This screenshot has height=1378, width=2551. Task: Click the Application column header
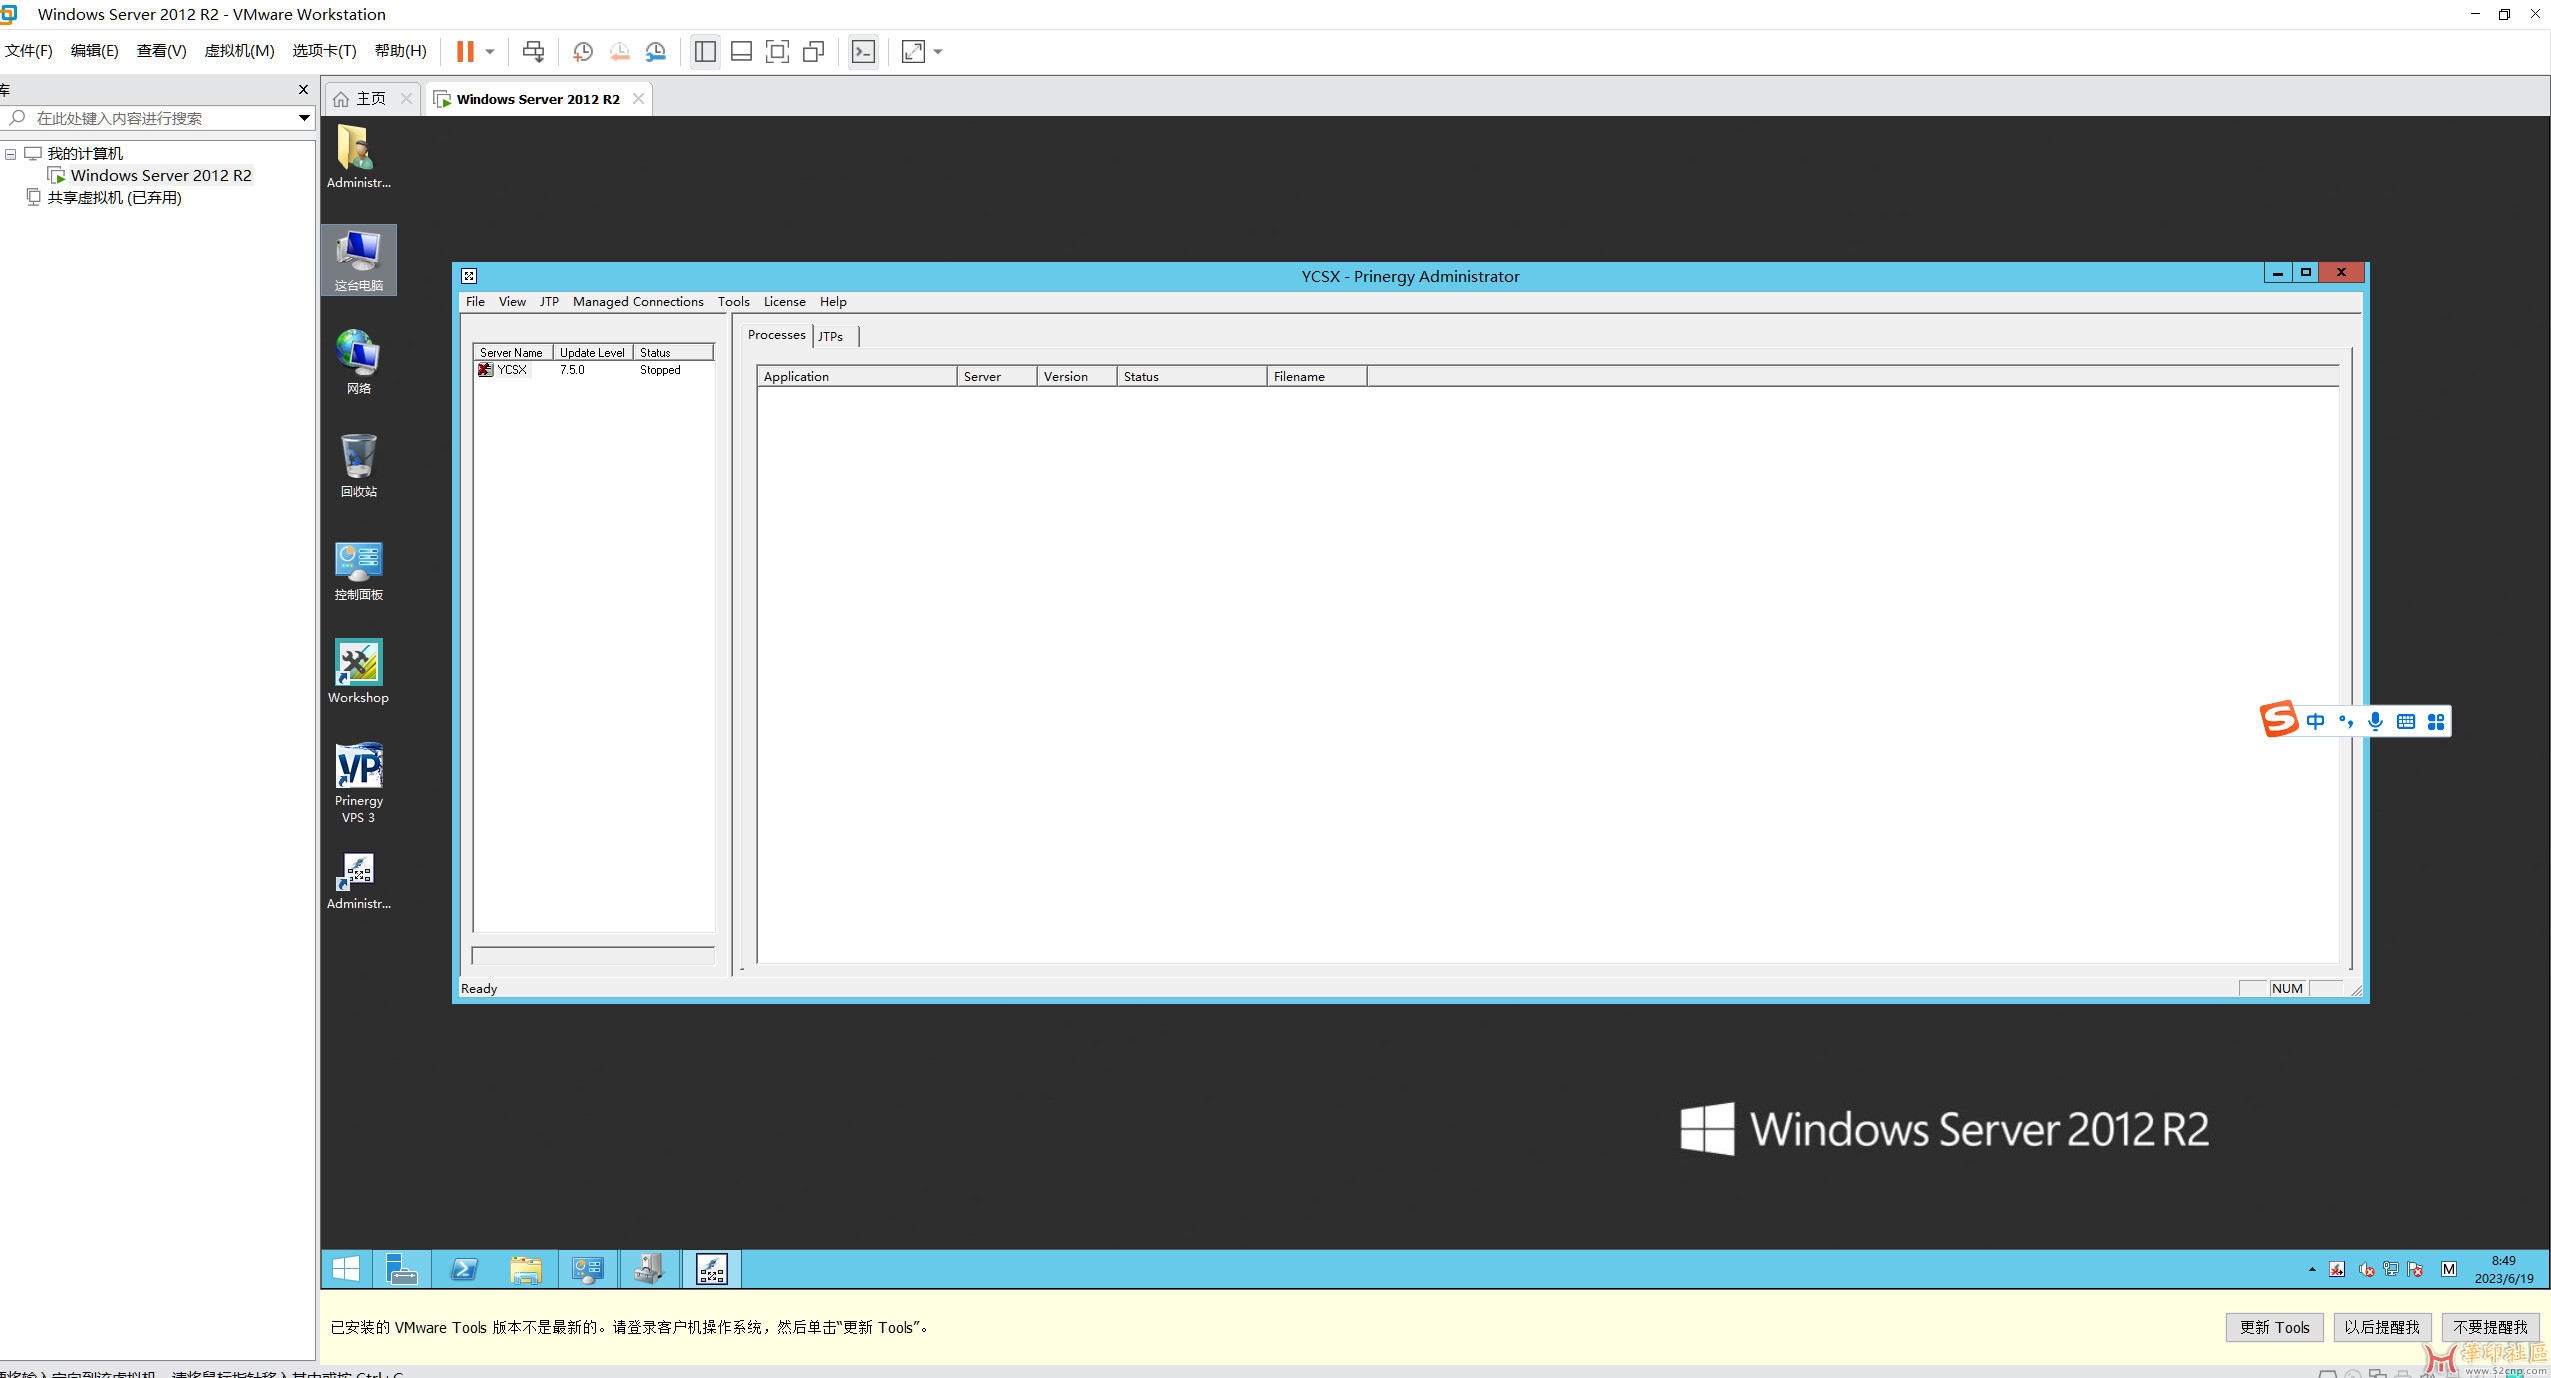[857, 376]
